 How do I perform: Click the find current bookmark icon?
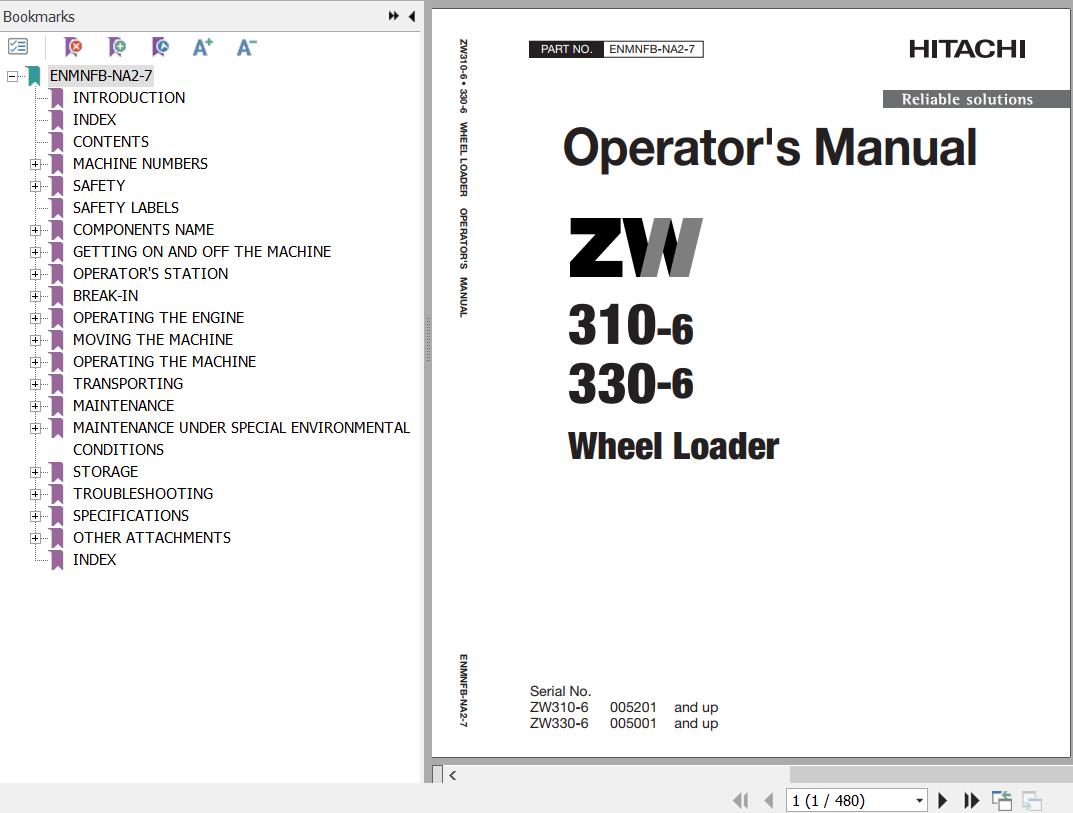pyautogui.click(x=160, y=47)
